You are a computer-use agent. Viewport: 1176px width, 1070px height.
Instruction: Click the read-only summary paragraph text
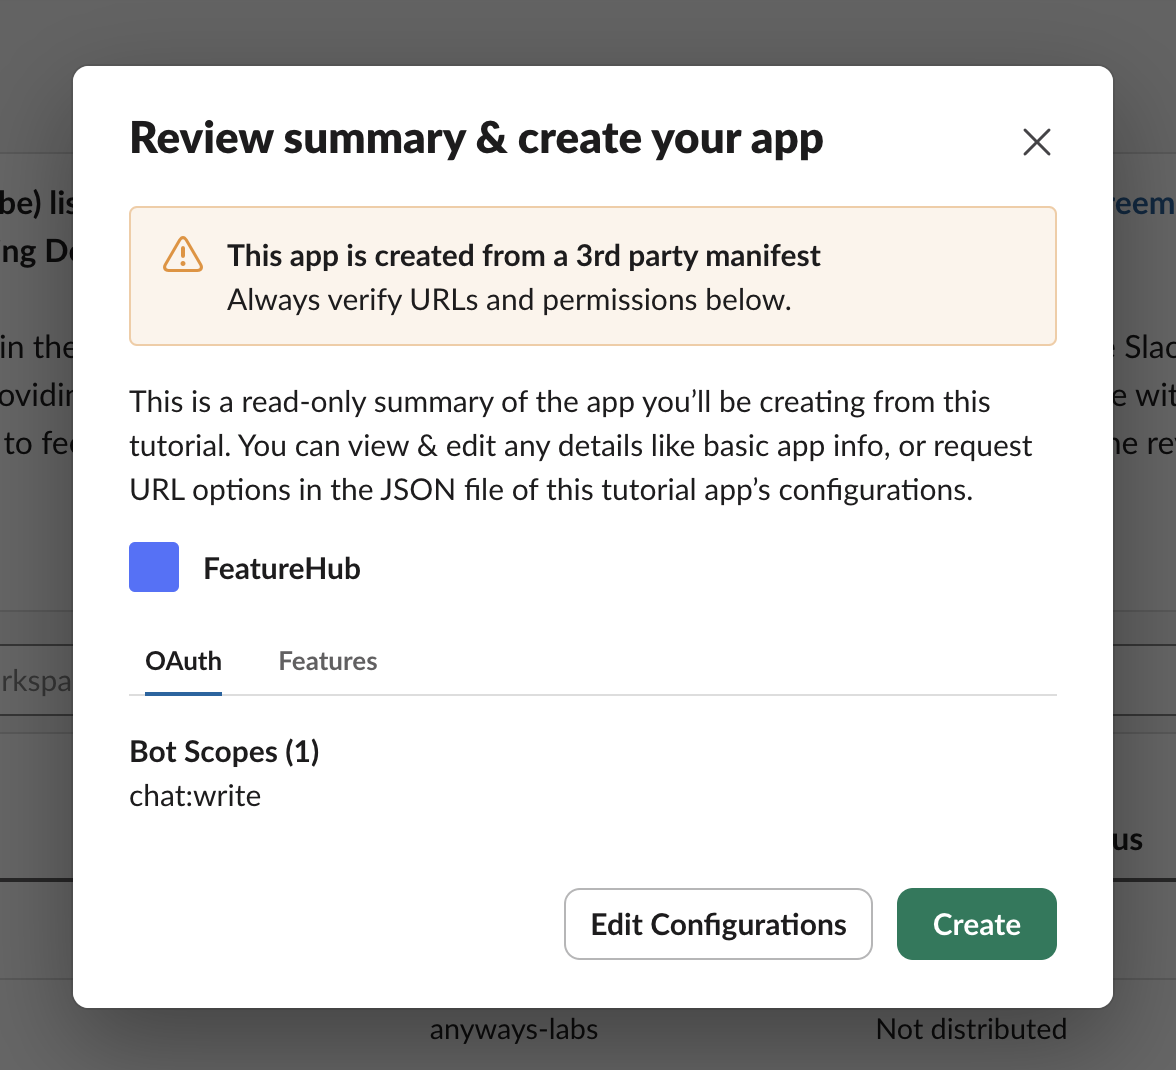click(580, 445)
